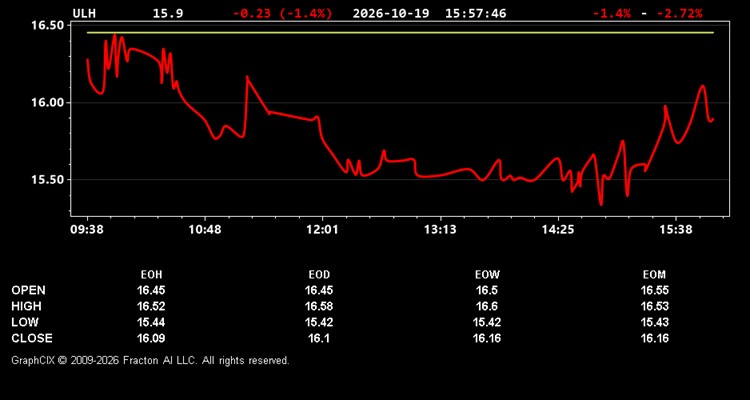Click the 16.50 y-axis label
This screenshot has height=400, width=750.
(x=48, y=25)
